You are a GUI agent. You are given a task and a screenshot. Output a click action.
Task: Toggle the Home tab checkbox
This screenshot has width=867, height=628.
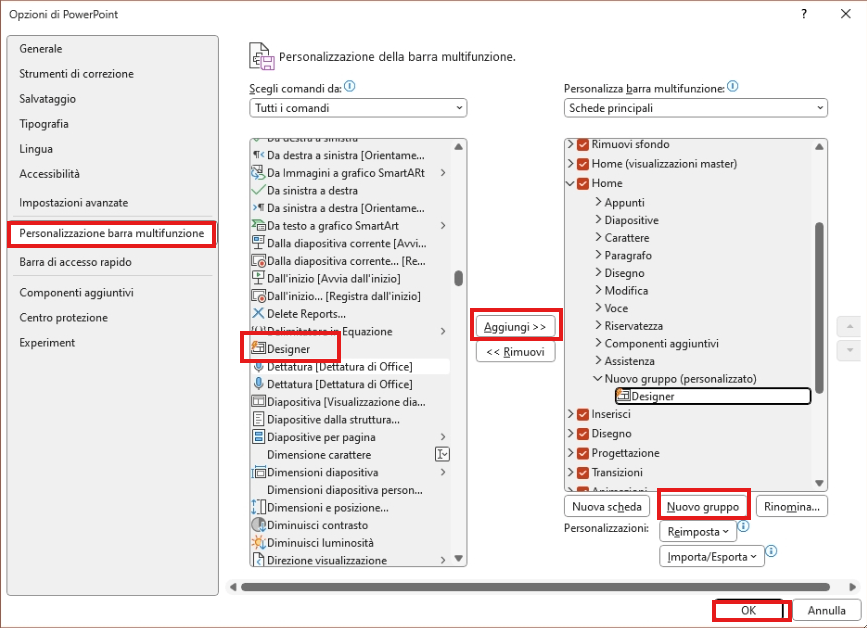click(583, 184)
